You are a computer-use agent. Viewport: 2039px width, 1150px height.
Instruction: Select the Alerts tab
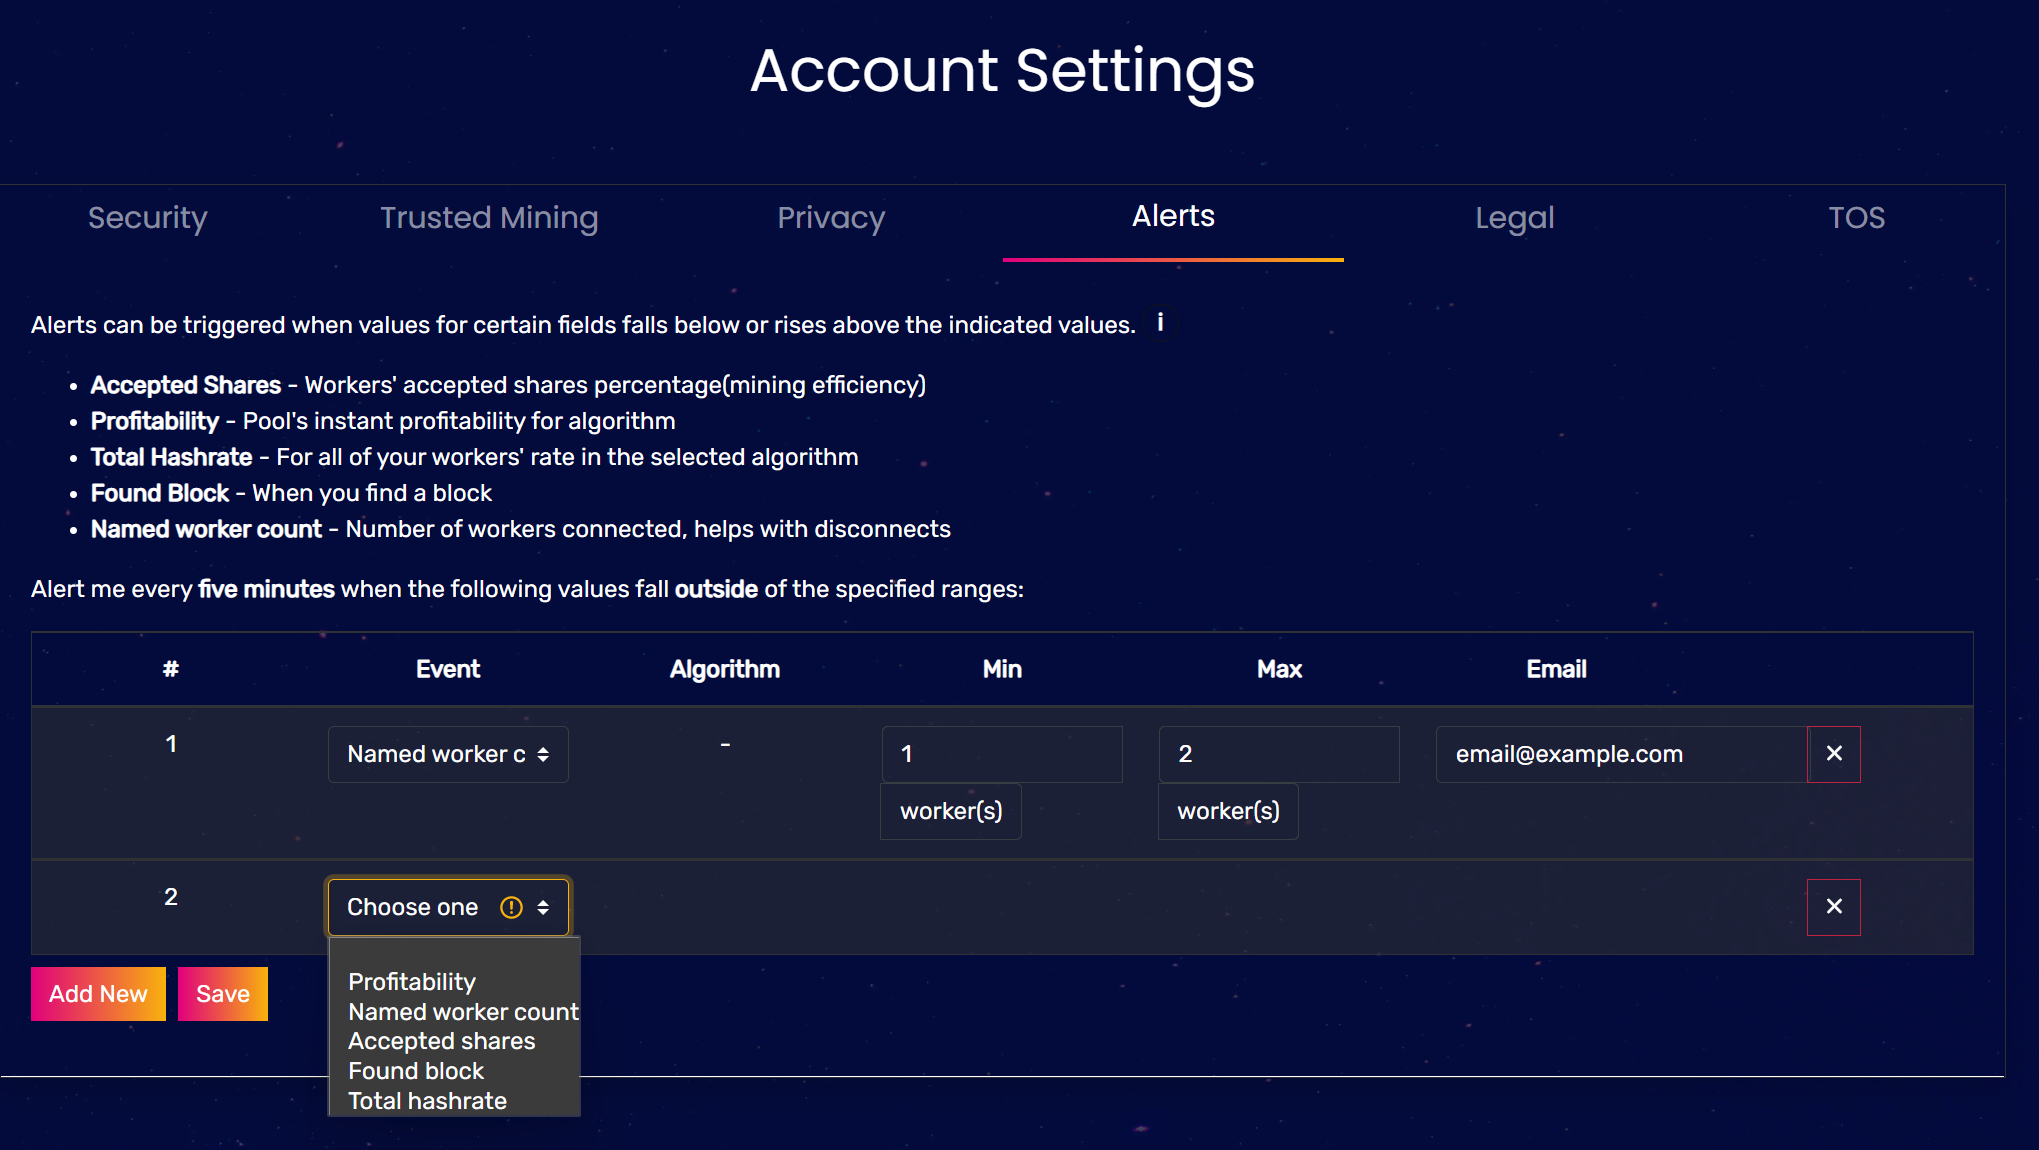(x=1173, y=216)
